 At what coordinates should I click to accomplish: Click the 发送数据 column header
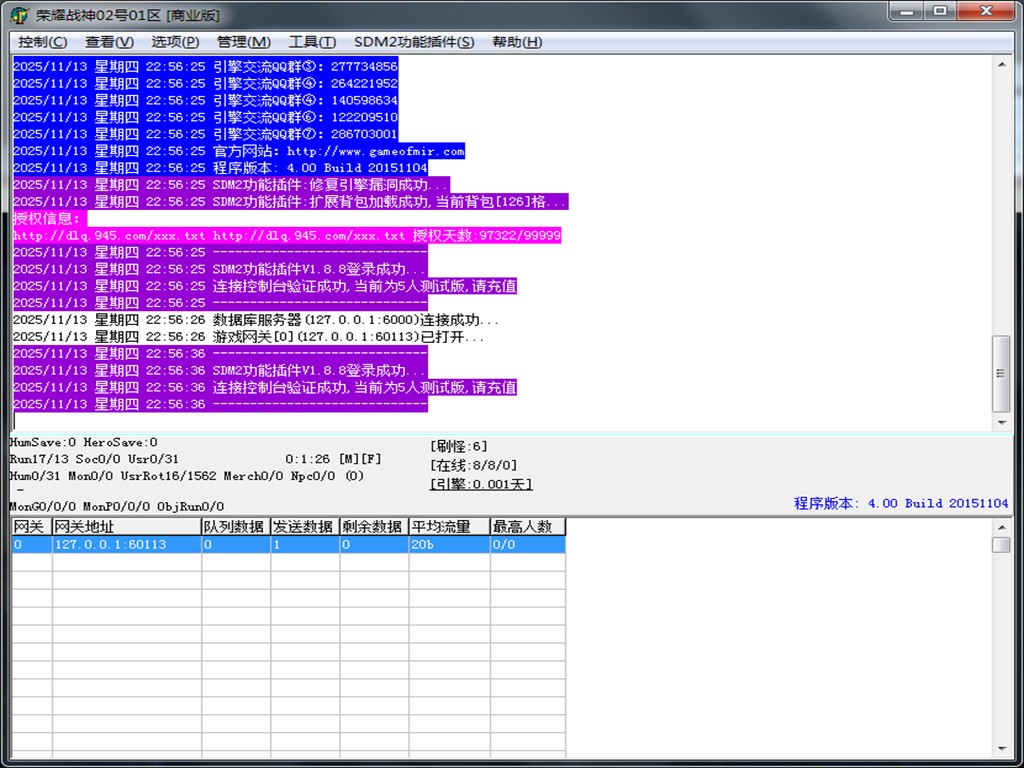click(305, 526)
